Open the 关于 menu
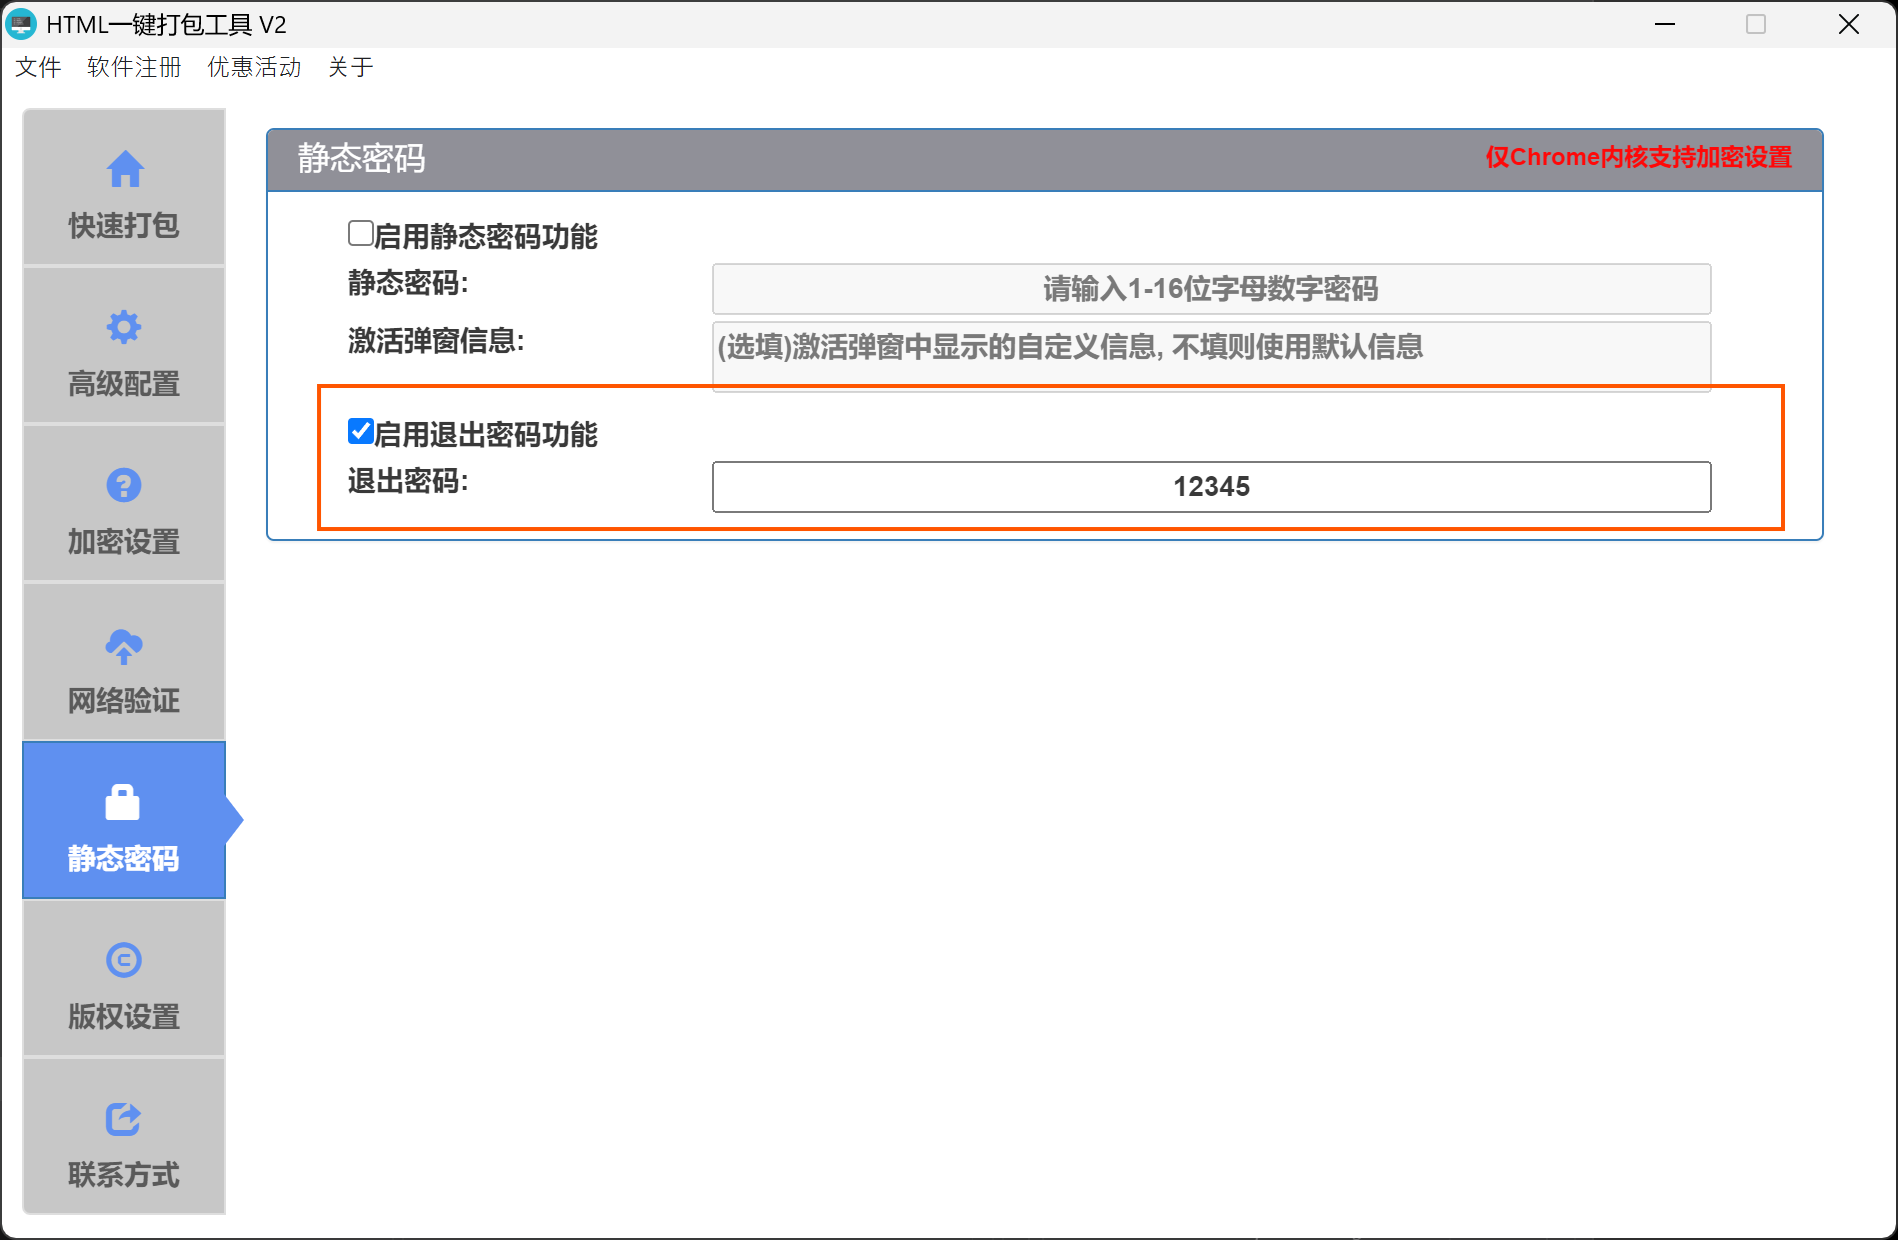The image size is (1898, 1240). click(x=350, y=67)
